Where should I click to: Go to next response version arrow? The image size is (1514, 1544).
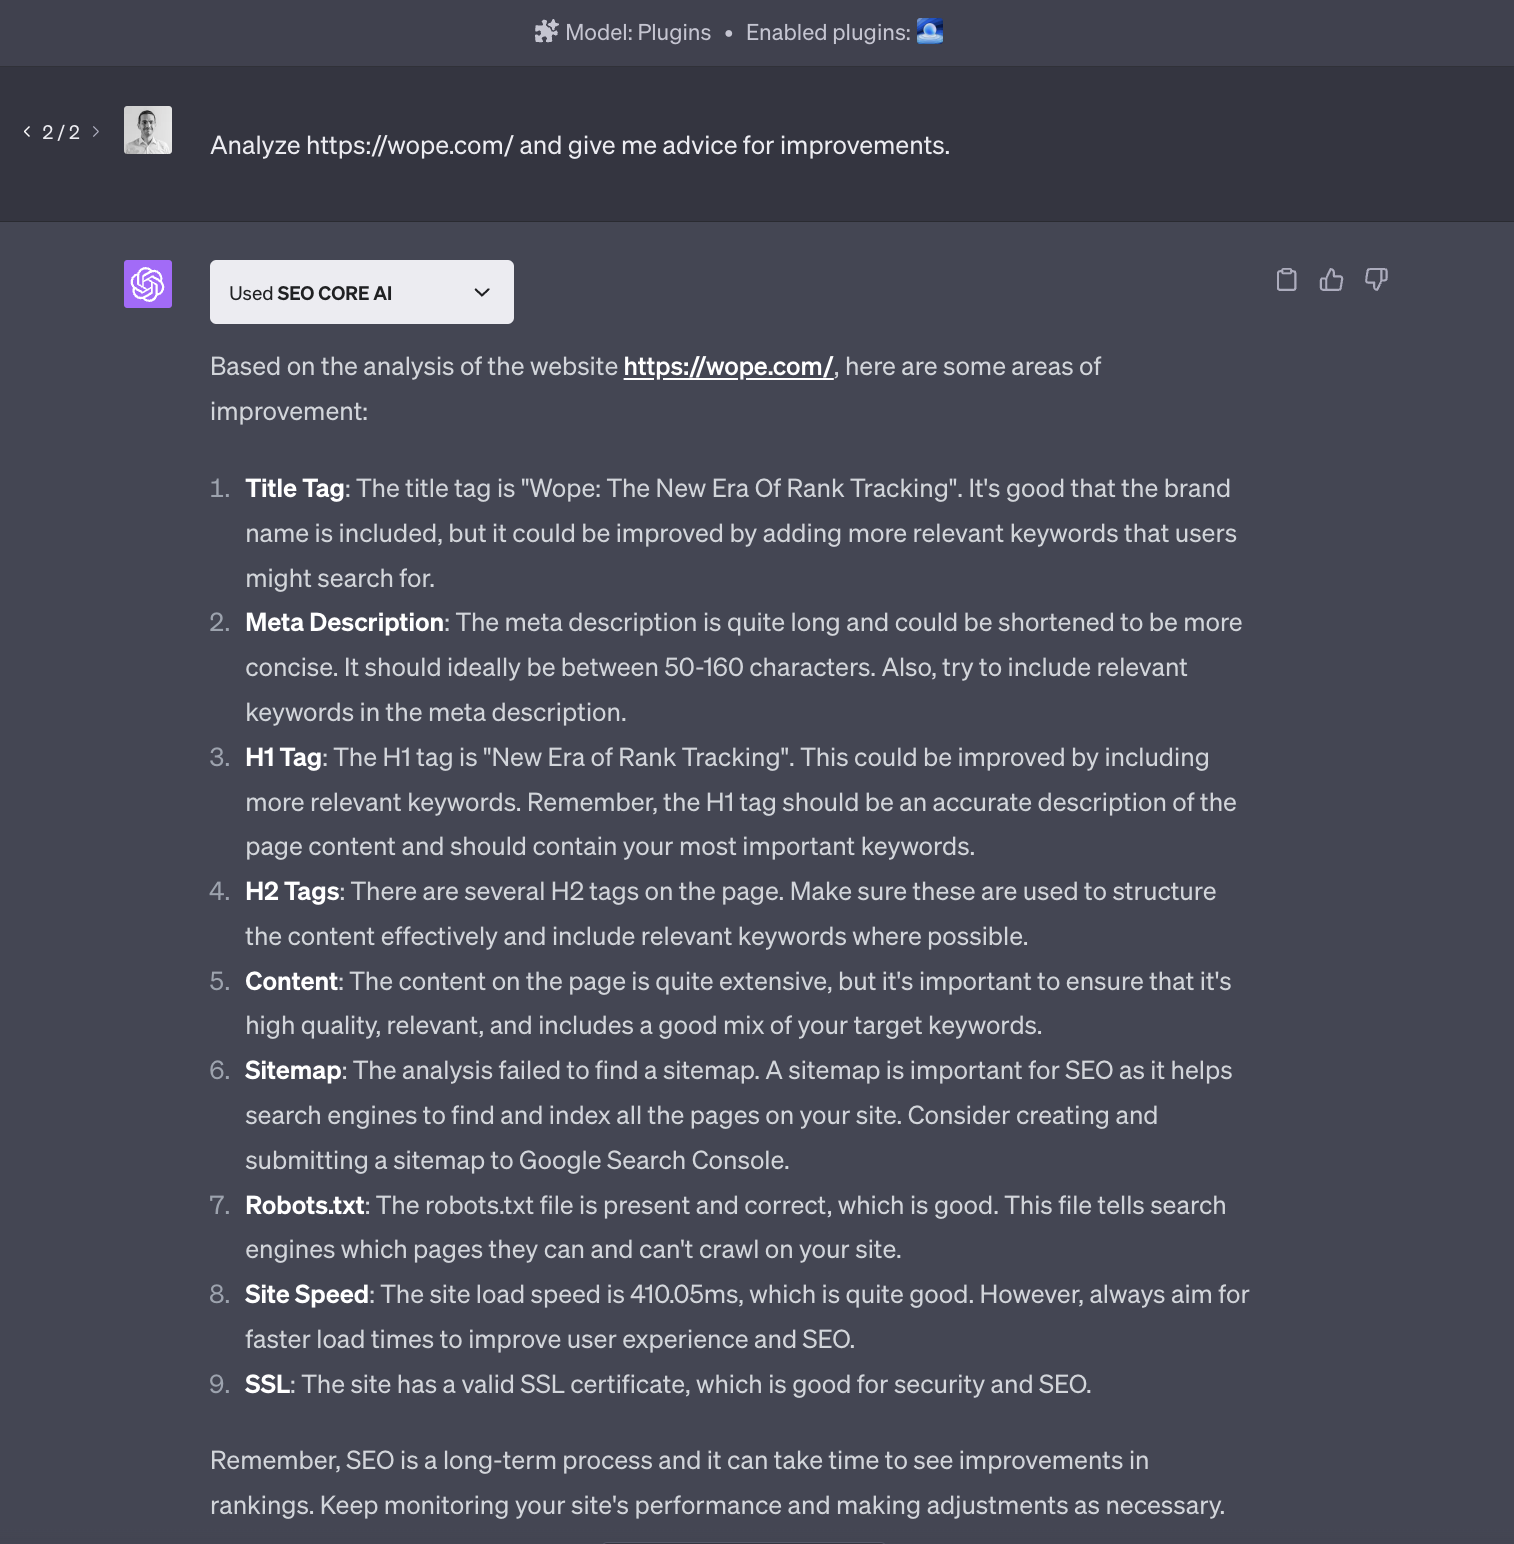[x=96, y=131]
